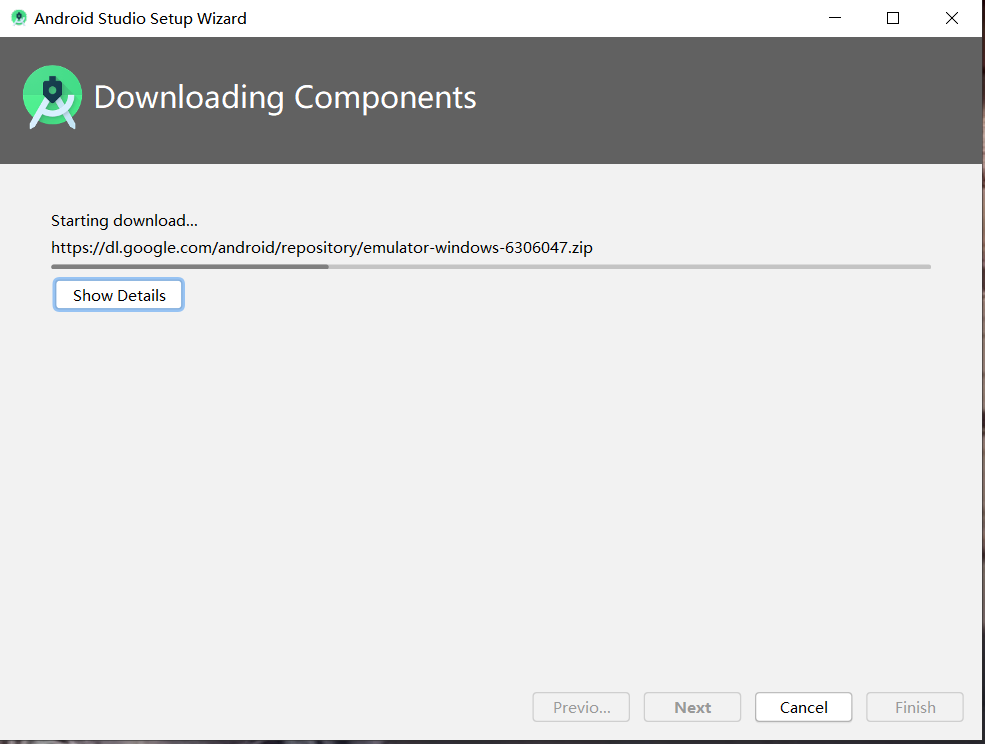Screen dimensions: 985x744
Task: Minimize the Setup Wizard window
Action: [x=835, y=18]
